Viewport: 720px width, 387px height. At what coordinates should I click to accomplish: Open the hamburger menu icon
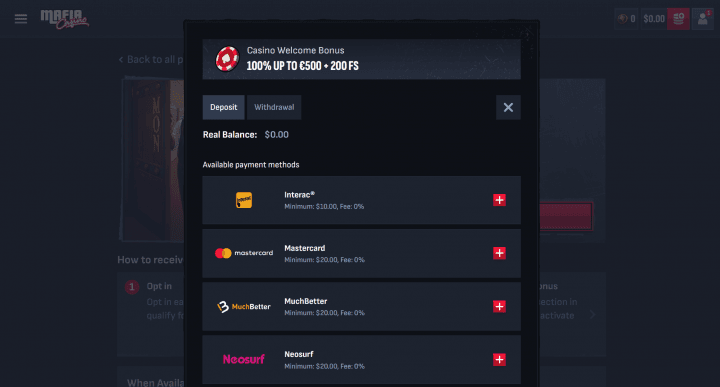pos(21,19)
